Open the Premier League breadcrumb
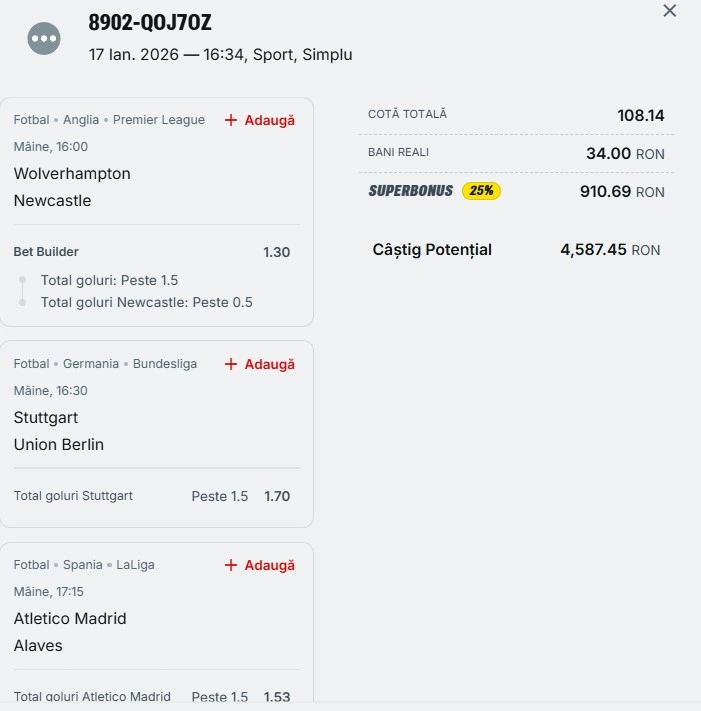 [x=158, y=120]
